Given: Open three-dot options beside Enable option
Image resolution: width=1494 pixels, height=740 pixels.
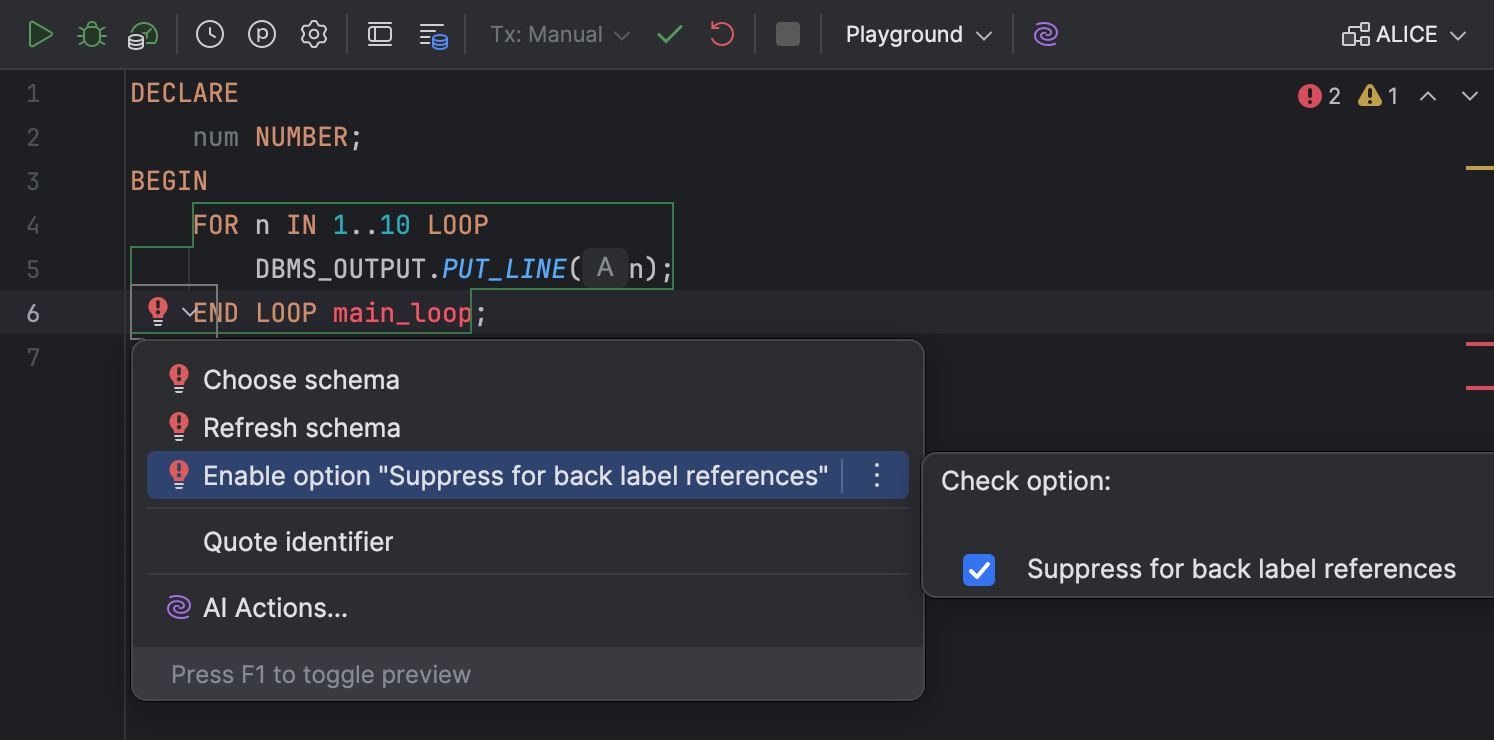Looking at the screenshot, I should click(x=877, y=476).
